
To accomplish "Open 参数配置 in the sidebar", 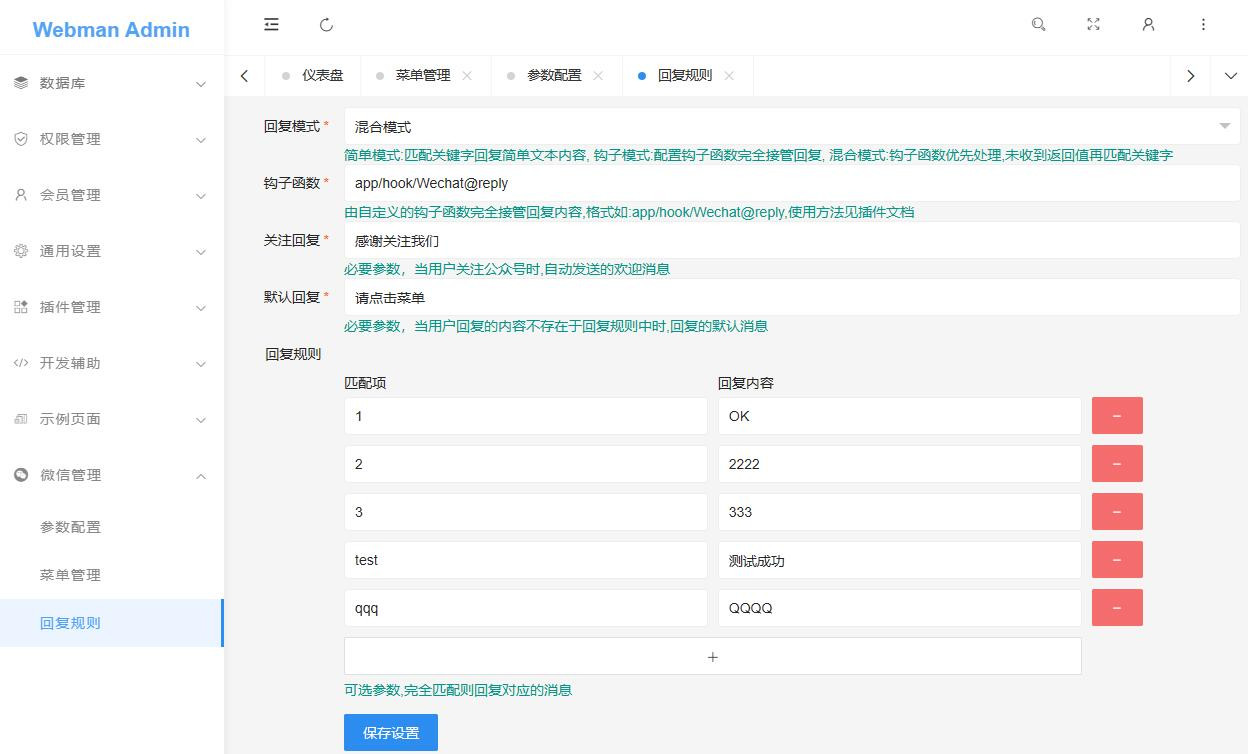I will coord(112,527).
